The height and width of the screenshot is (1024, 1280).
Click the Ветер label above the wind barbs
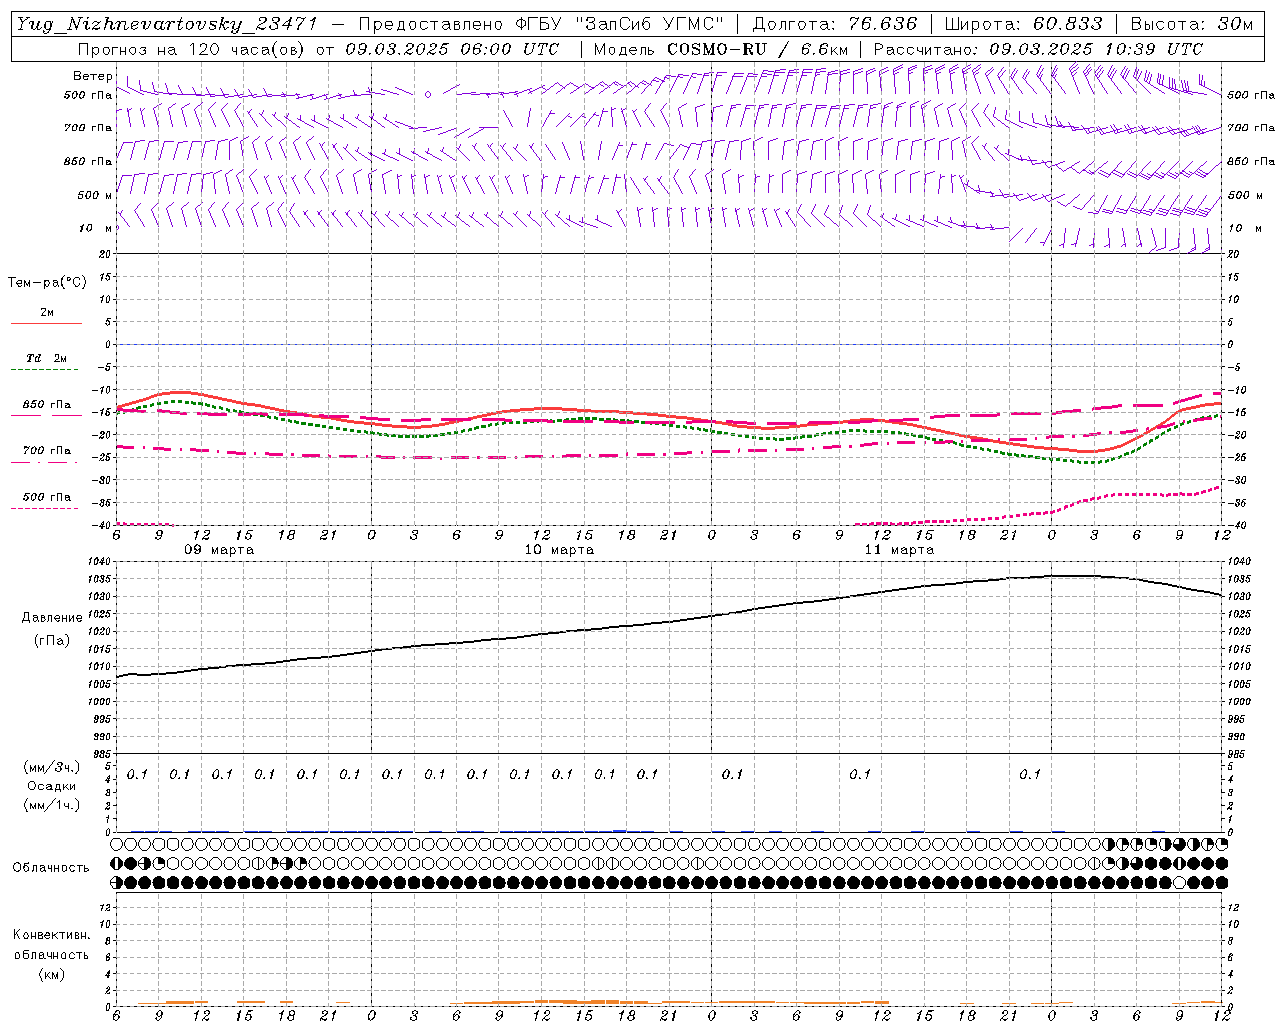click(x=92, y=76)
